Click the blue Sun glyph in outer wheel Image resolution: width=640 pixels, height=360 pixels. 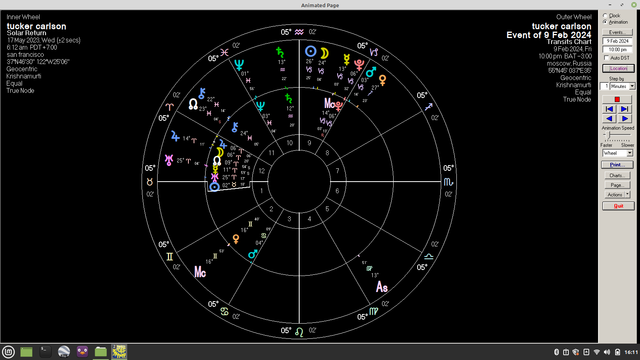[x=311, y=51]
